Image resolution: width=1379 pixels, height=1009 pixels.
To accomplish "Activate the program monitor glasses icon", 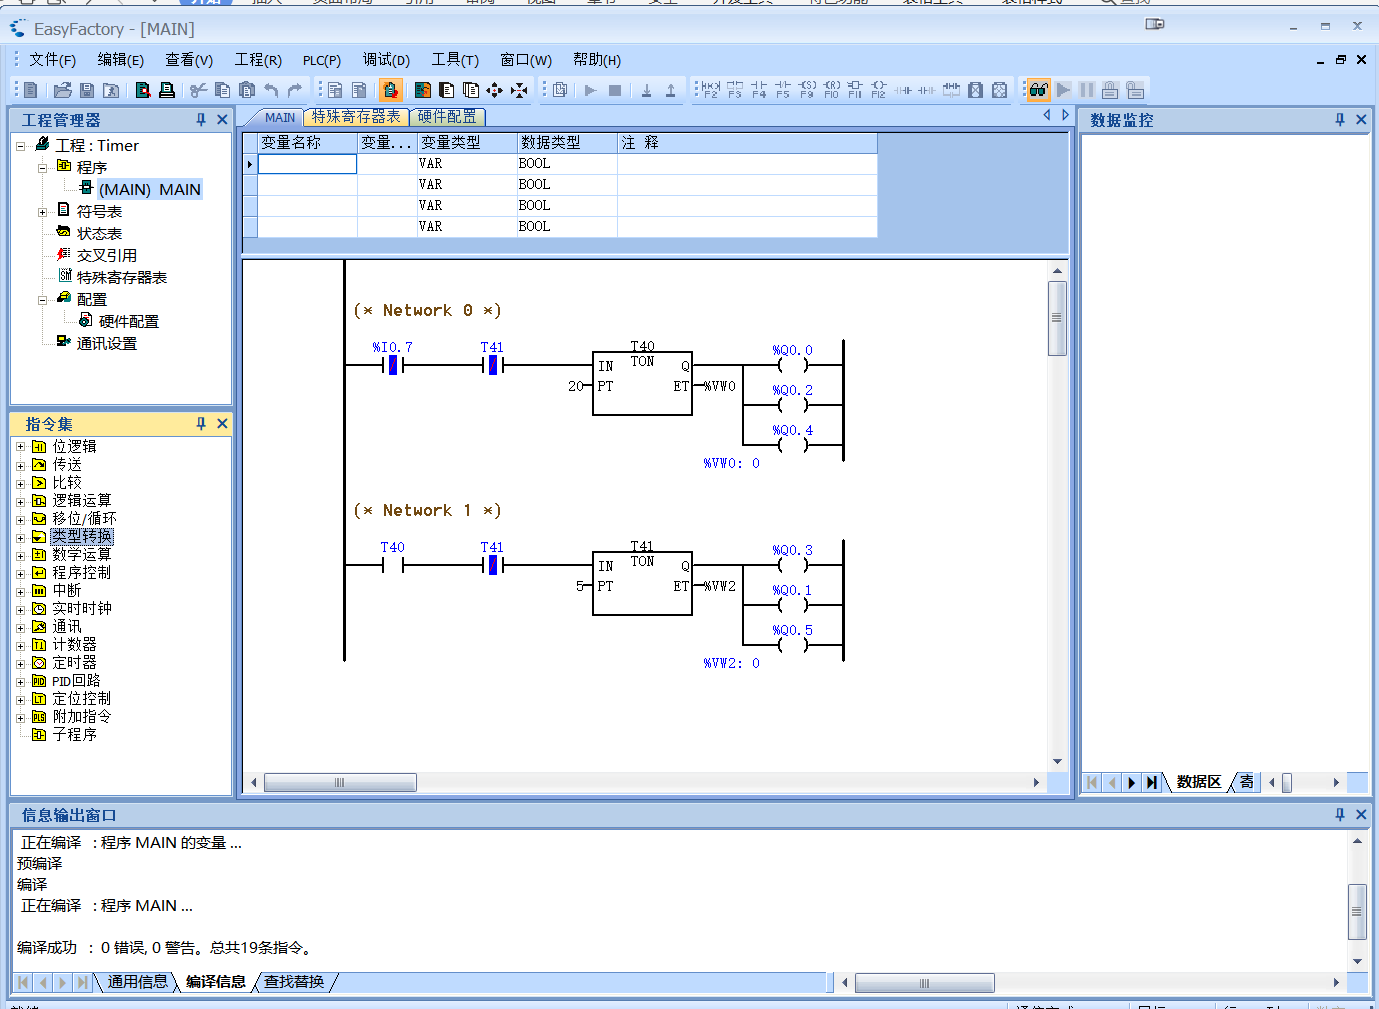I will (1038, 89).
